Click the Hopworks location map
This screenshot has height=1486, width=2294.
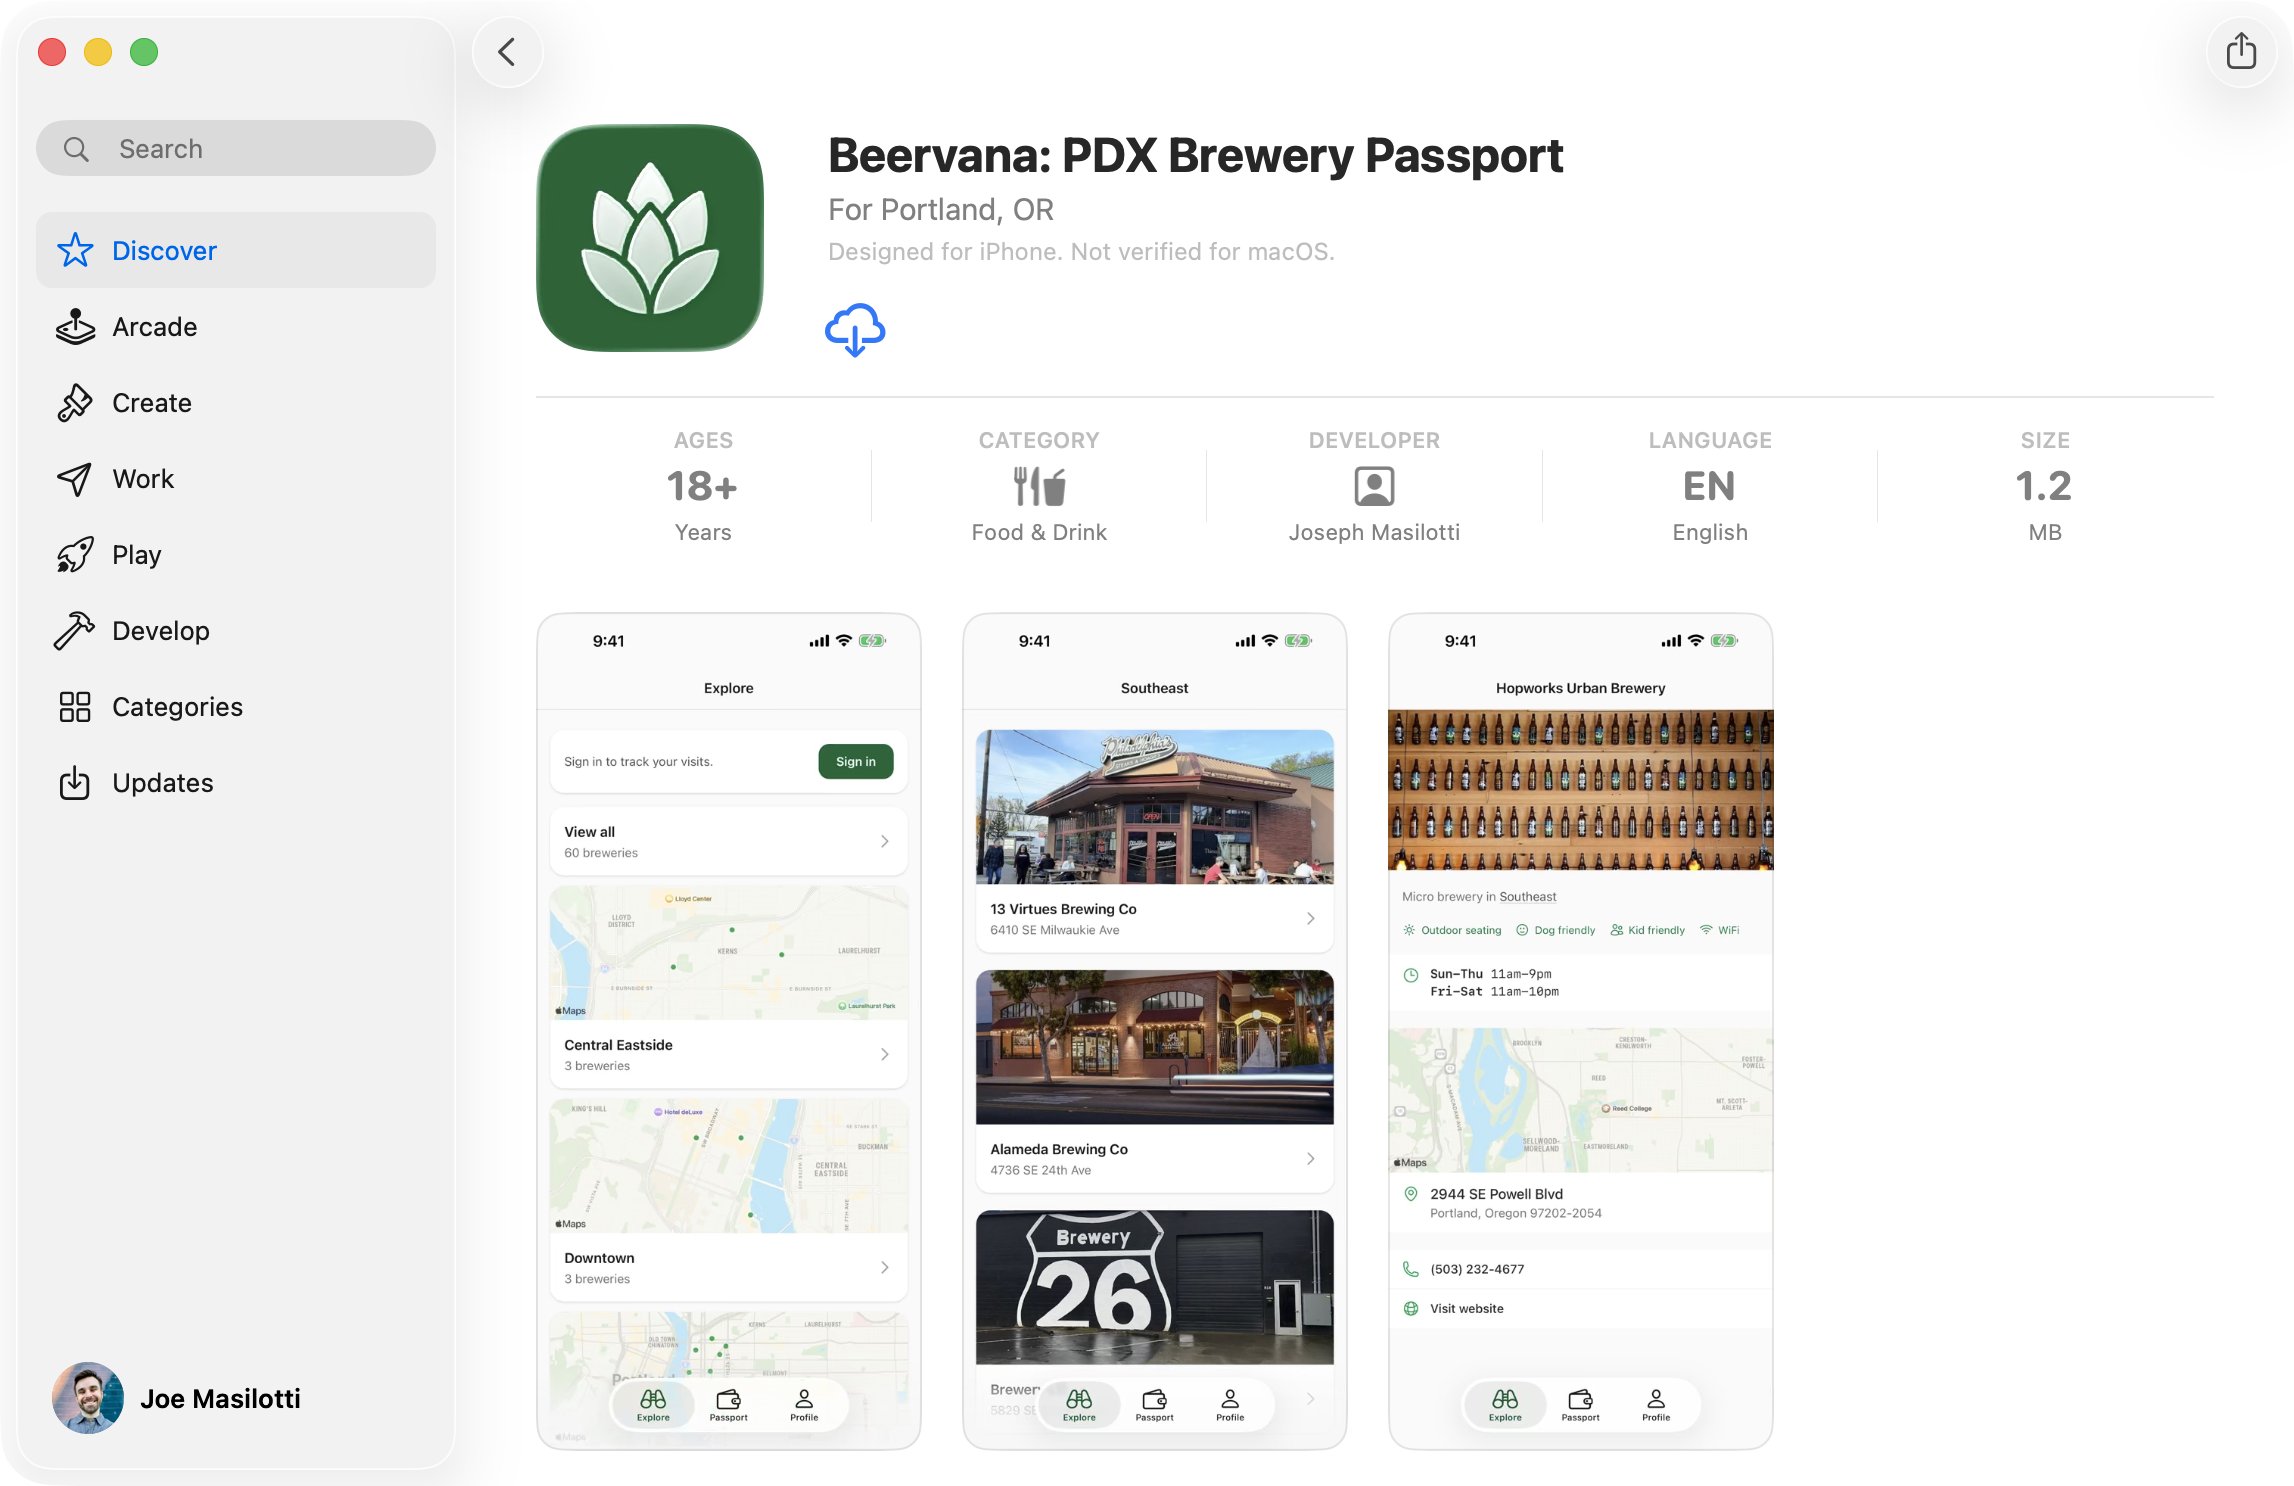tap(1581, 1100)
